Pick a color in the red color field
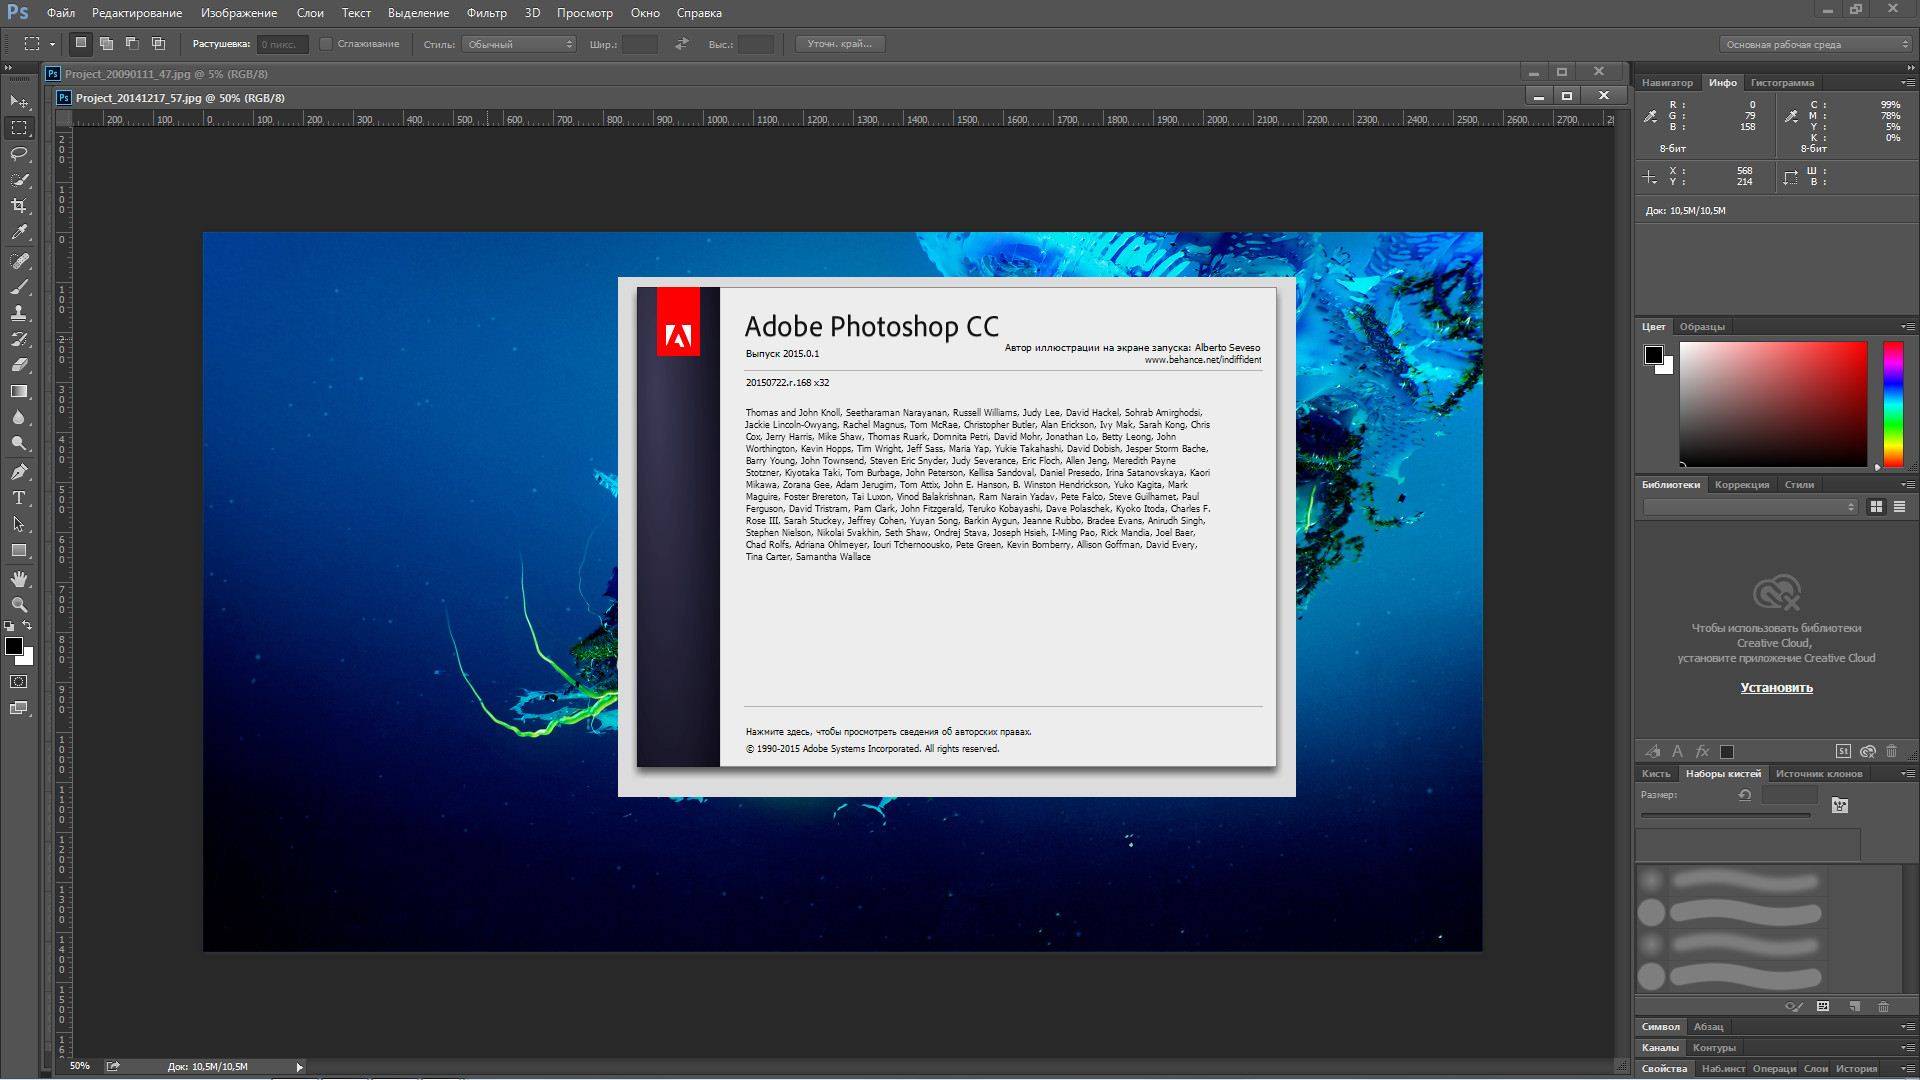The height and width of the screenshot is (1080, 1920). coord(1773,404)
